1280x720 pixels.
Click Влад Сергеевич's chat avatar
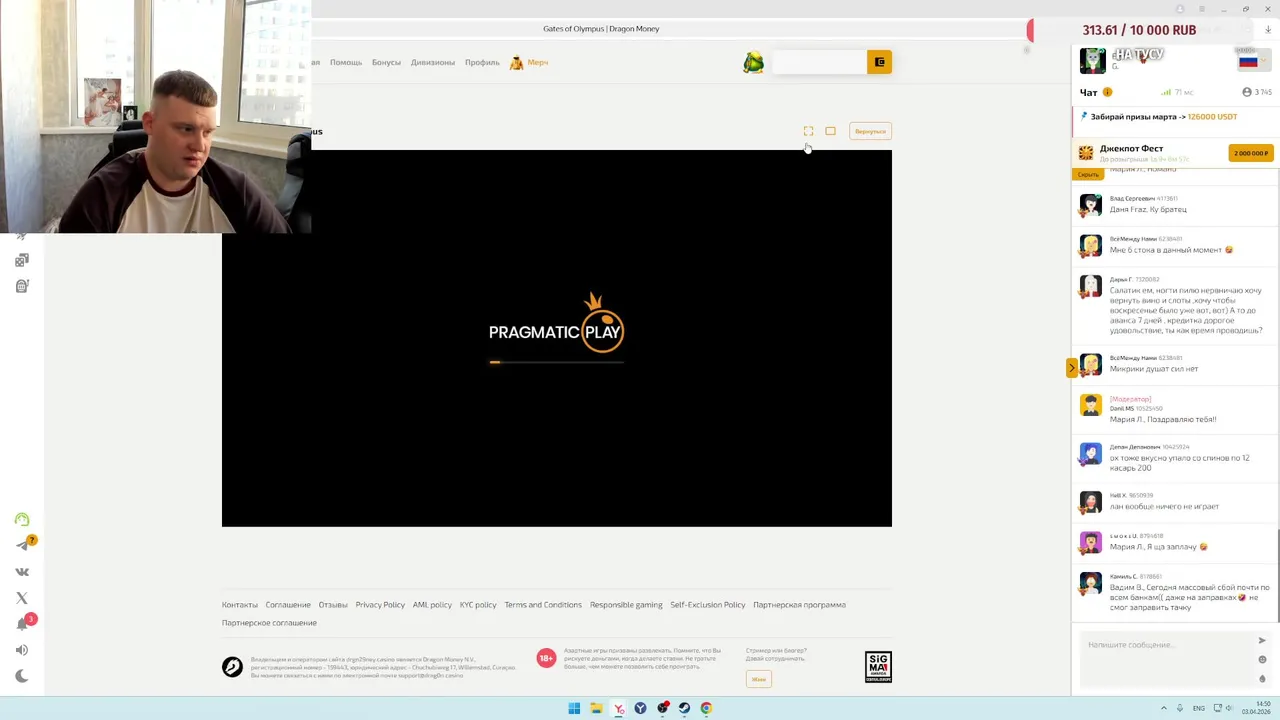click(1091, 205)
